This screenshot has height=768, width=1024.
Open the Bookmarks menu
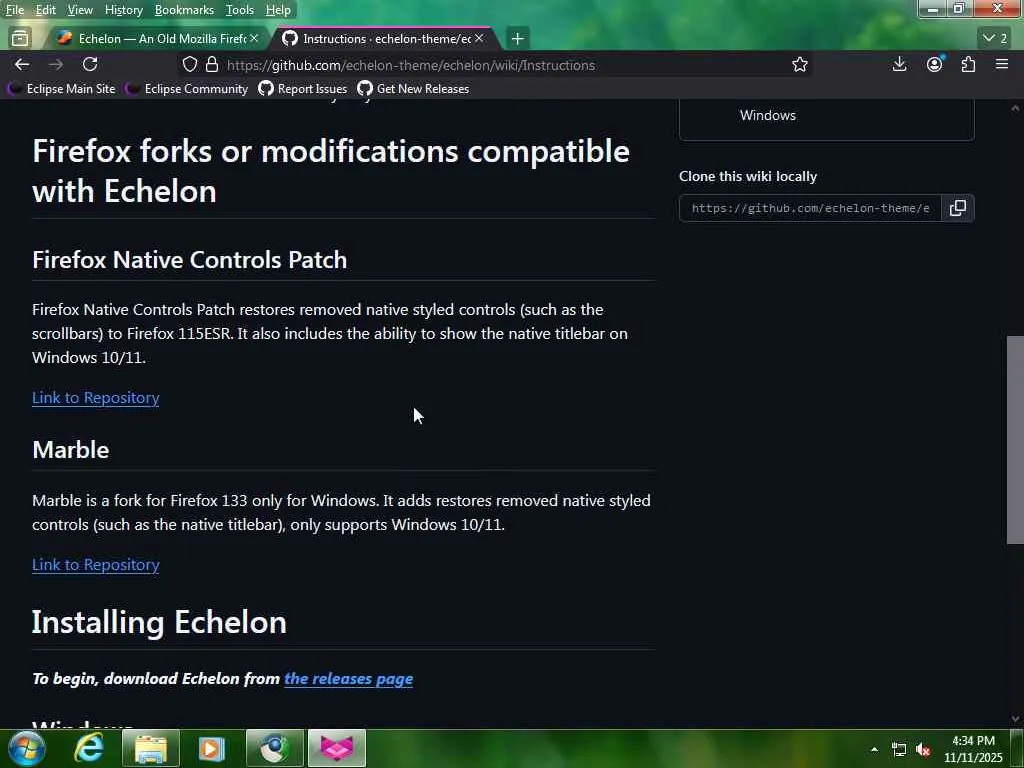tap(184, 10)
